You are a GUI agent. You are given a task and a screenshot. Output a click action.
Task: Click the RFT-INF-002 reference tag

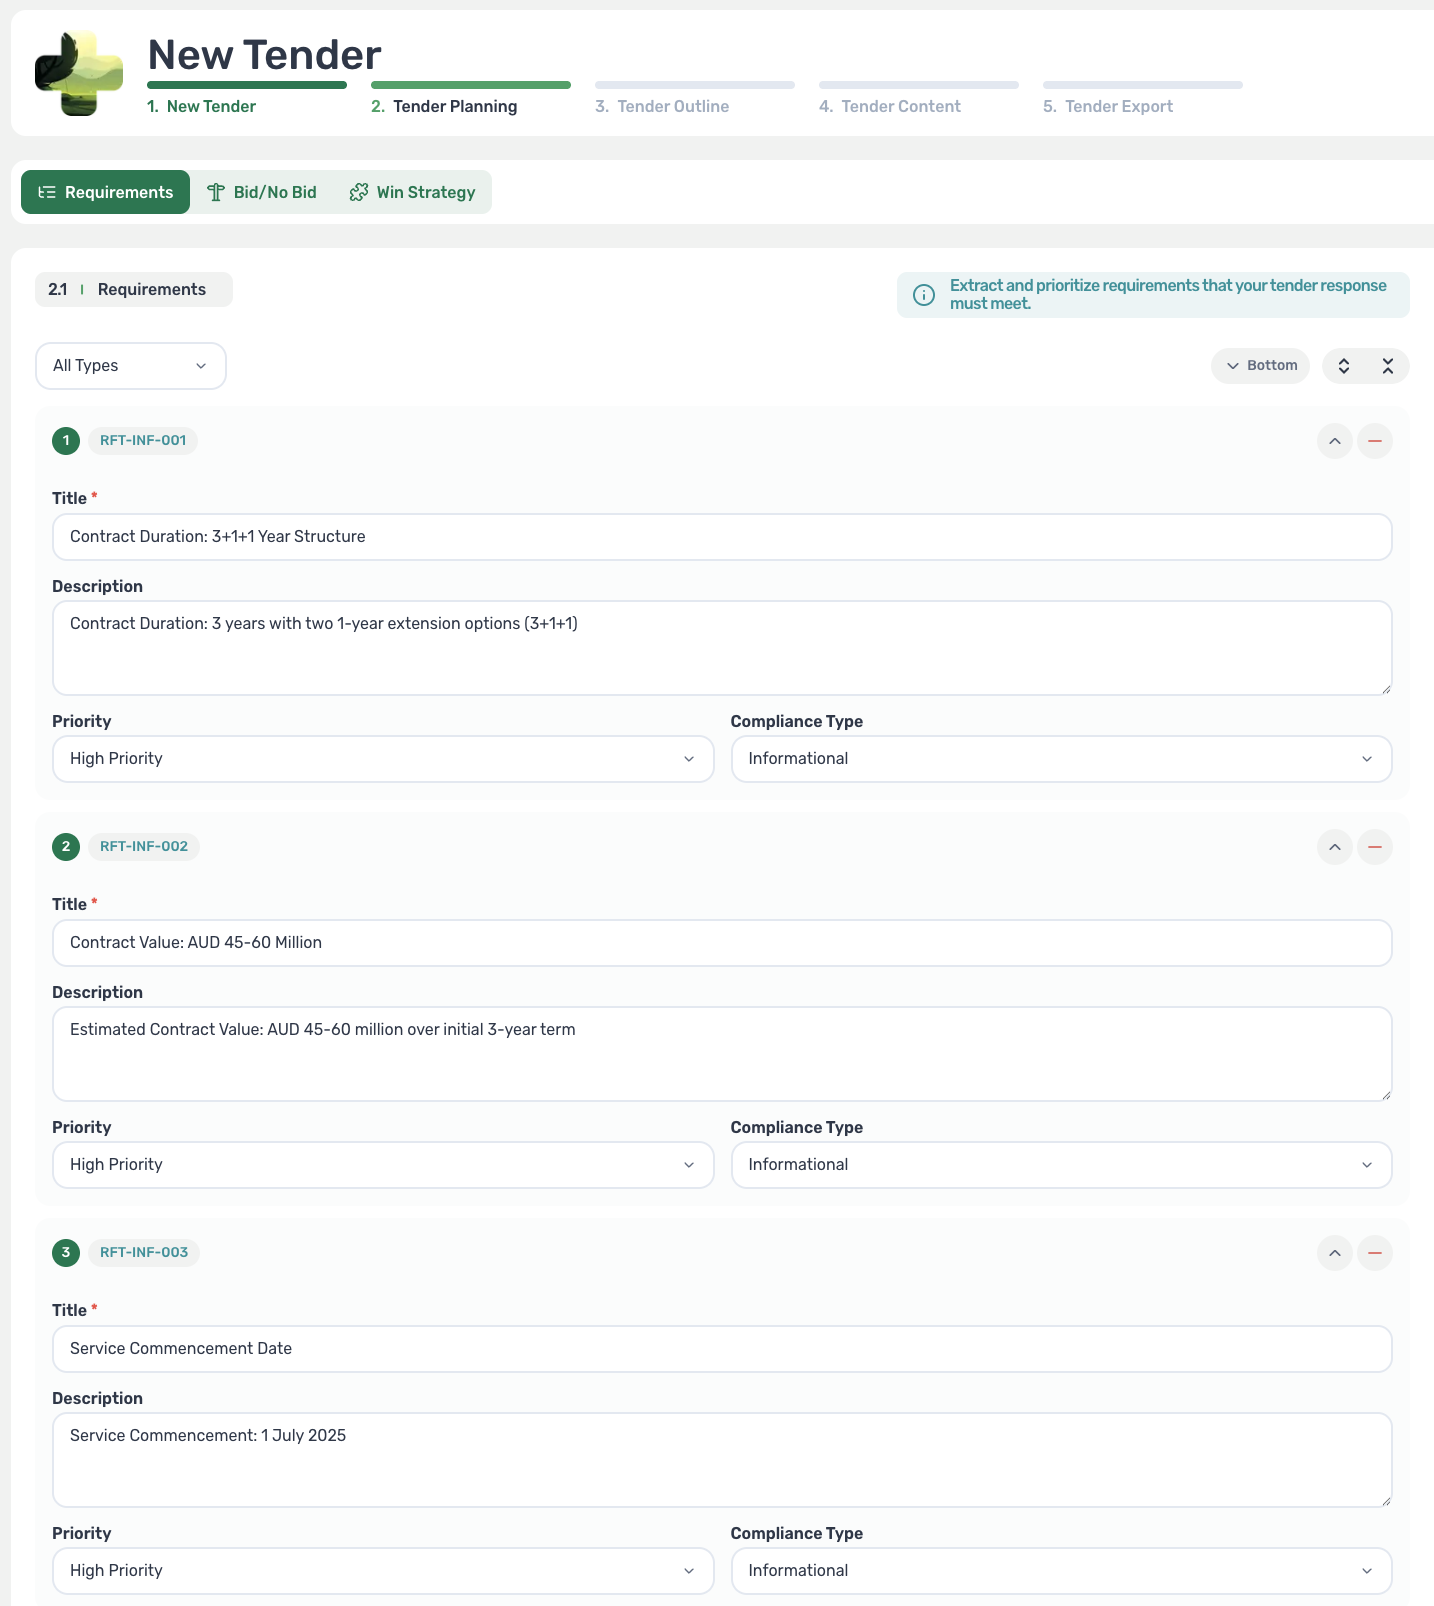coord(144,846)
